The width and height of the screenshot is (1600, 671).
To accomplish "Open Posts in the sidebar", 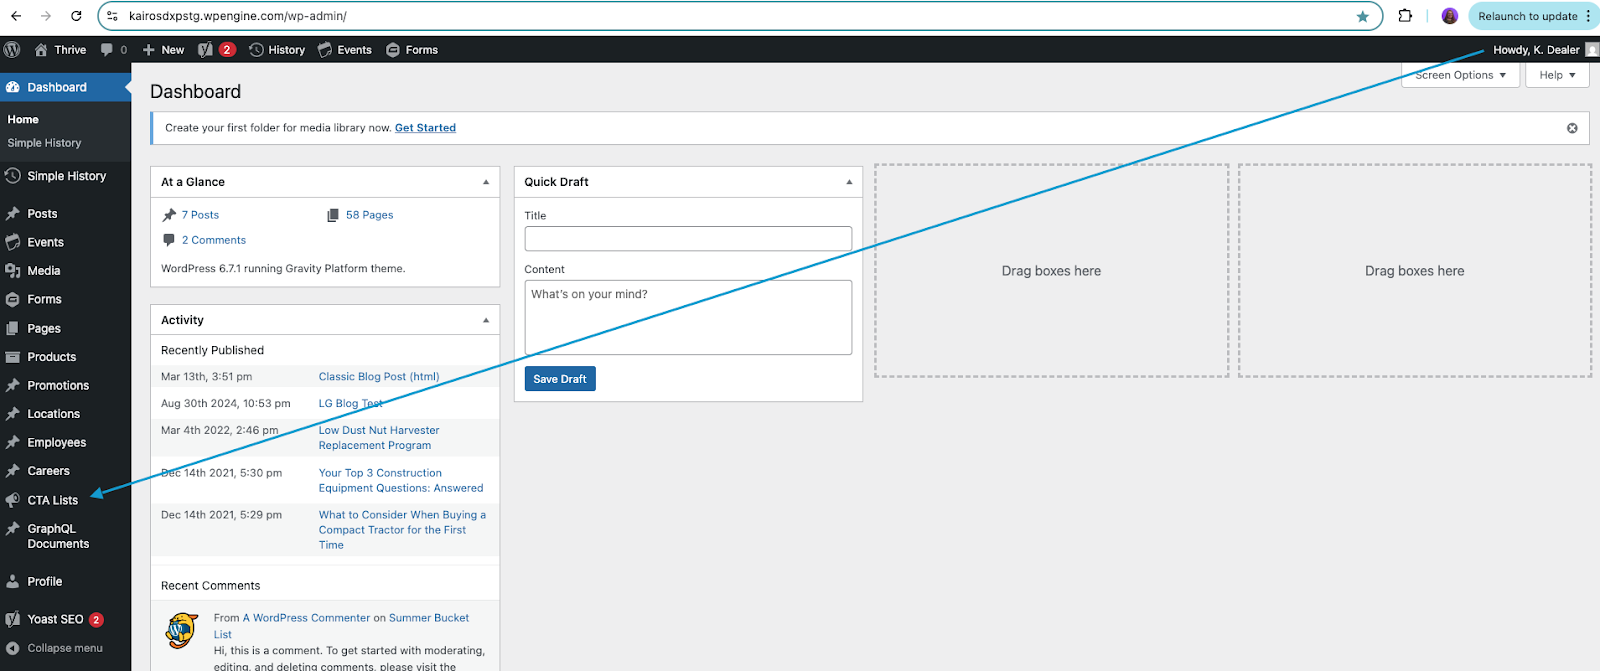I will 65,213.
